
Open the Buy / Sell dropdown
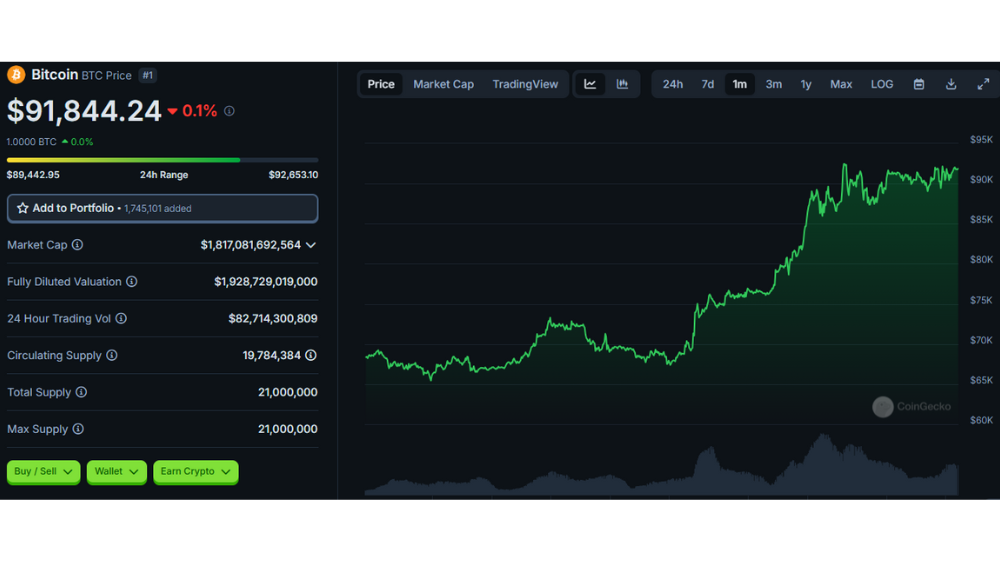[43, 472]
